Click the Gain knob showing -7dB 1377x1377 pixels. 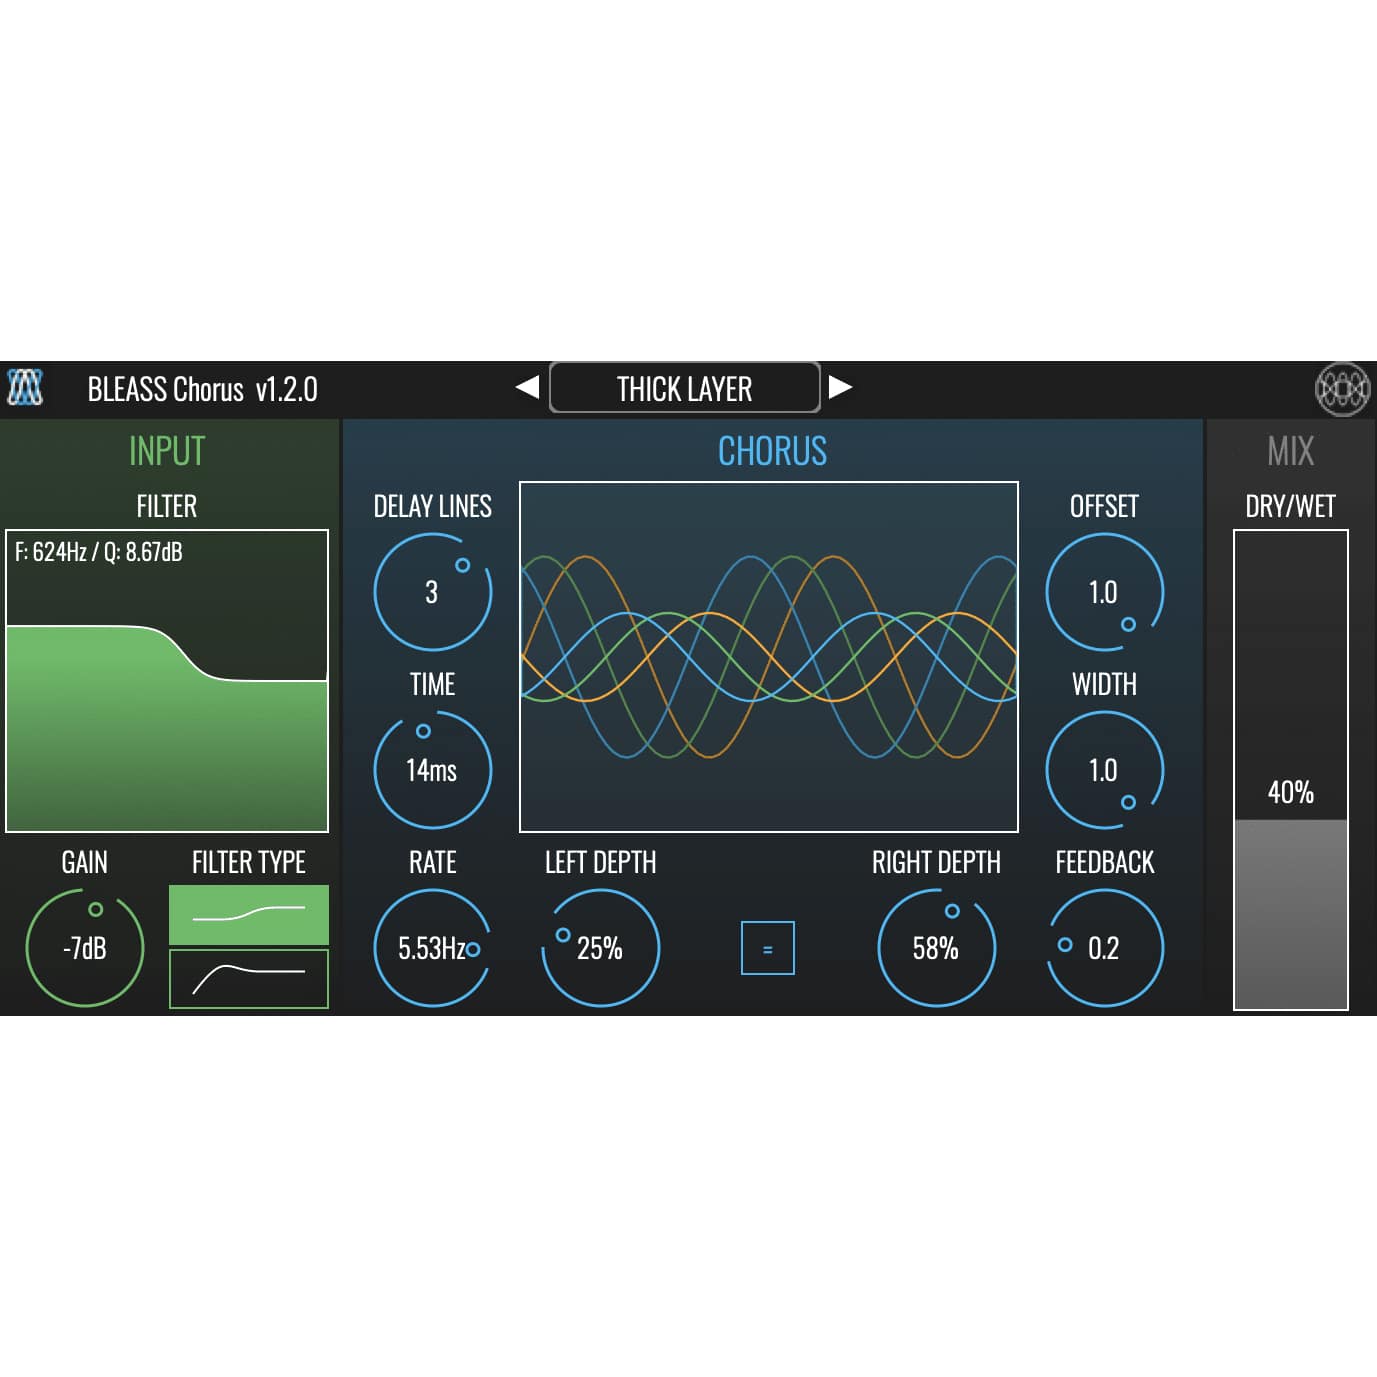pos(85,948)
